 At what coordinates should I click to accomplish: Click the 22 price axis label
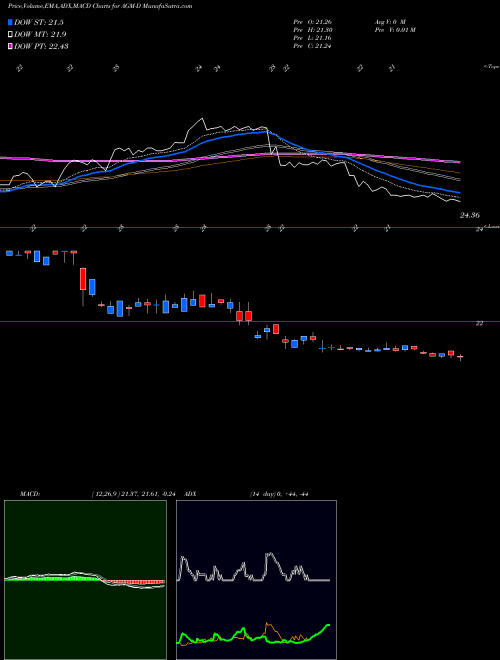coord(479,323)
